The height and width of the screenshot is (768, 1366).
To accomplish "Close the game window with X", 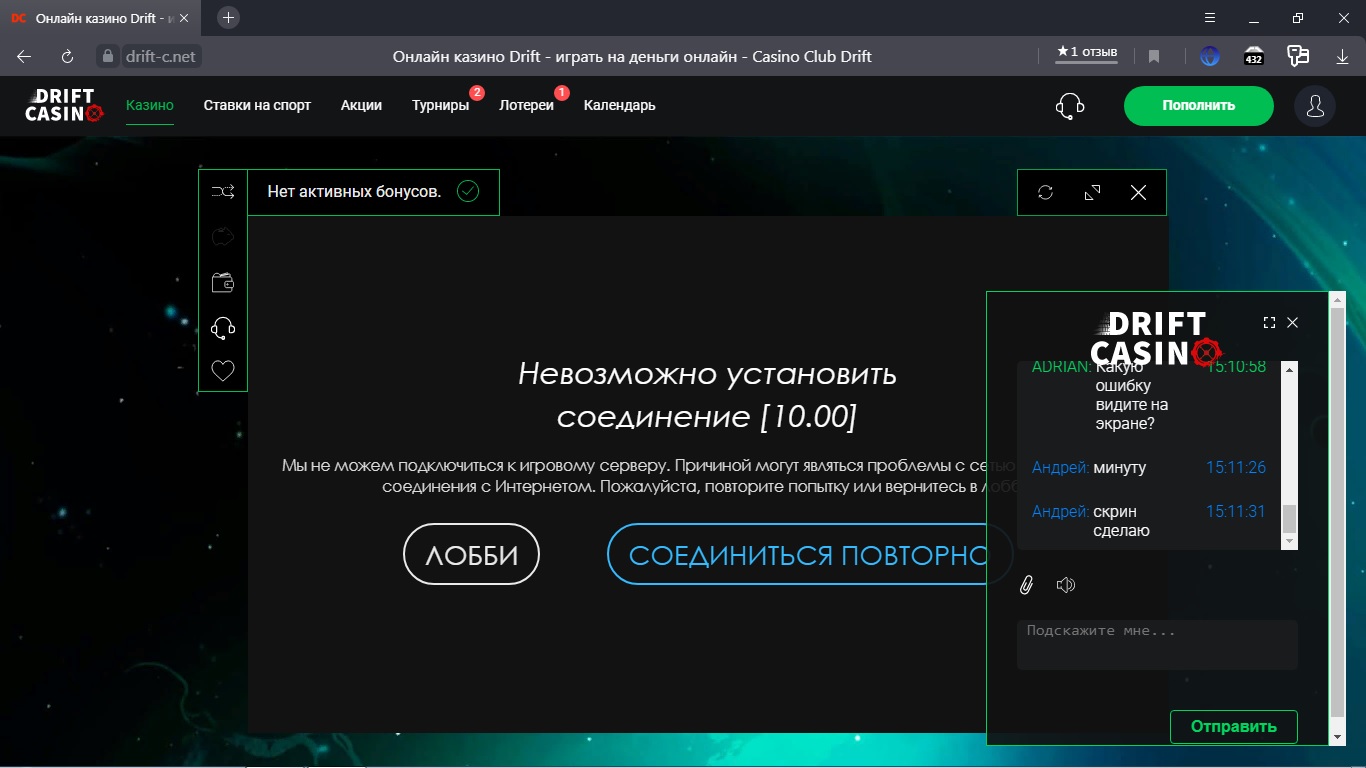I will tap(1138, 193).
